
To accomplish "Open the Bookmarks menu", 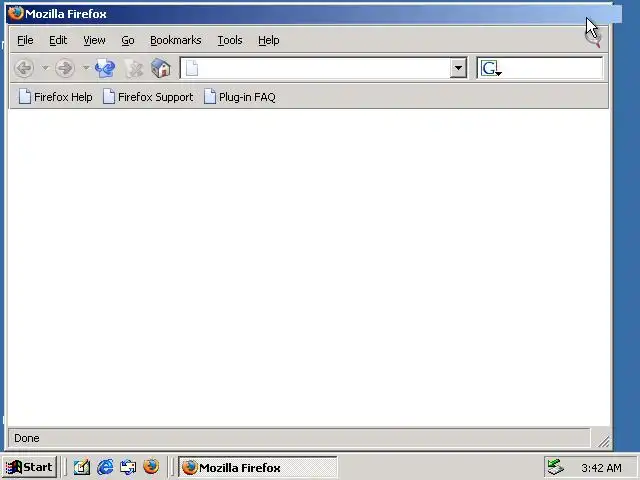I will coord(176,40).
